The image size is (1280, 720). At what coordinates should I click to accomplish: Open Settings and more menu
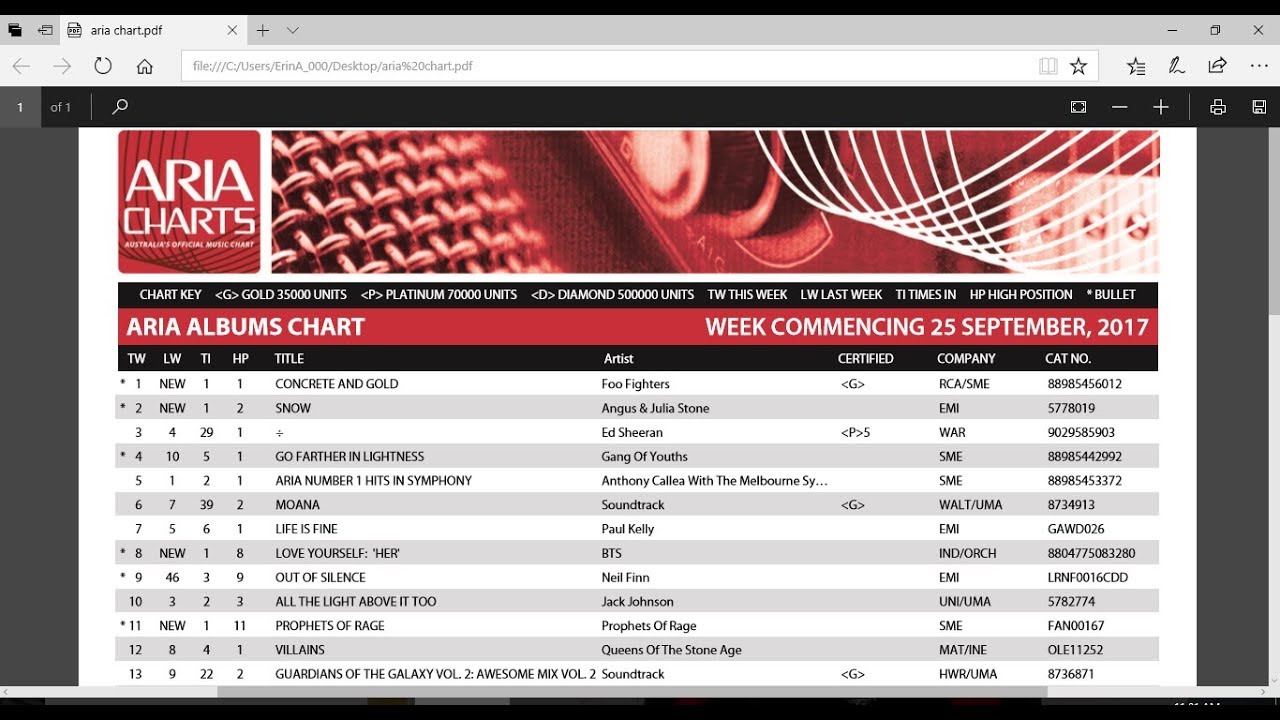[x=1259, y=66]
